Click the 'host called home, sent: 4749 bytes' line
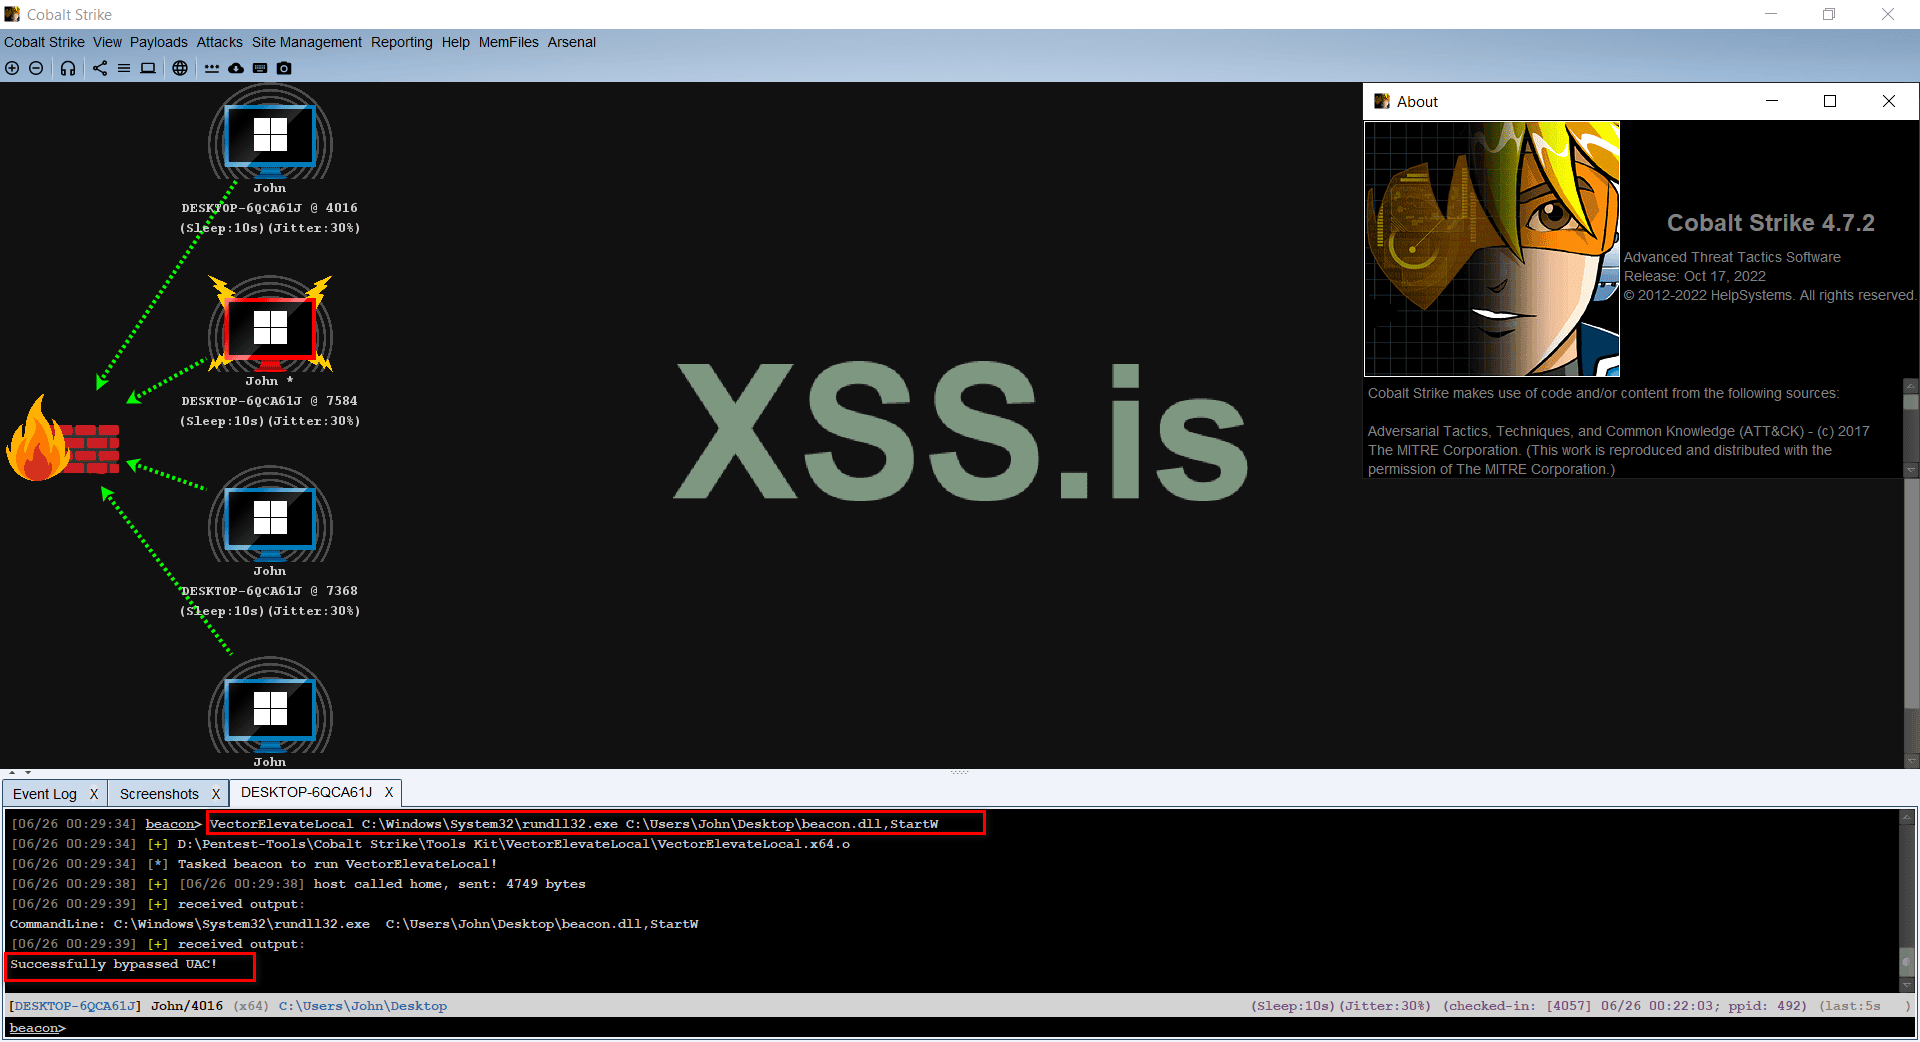 [x=449, y=884]
